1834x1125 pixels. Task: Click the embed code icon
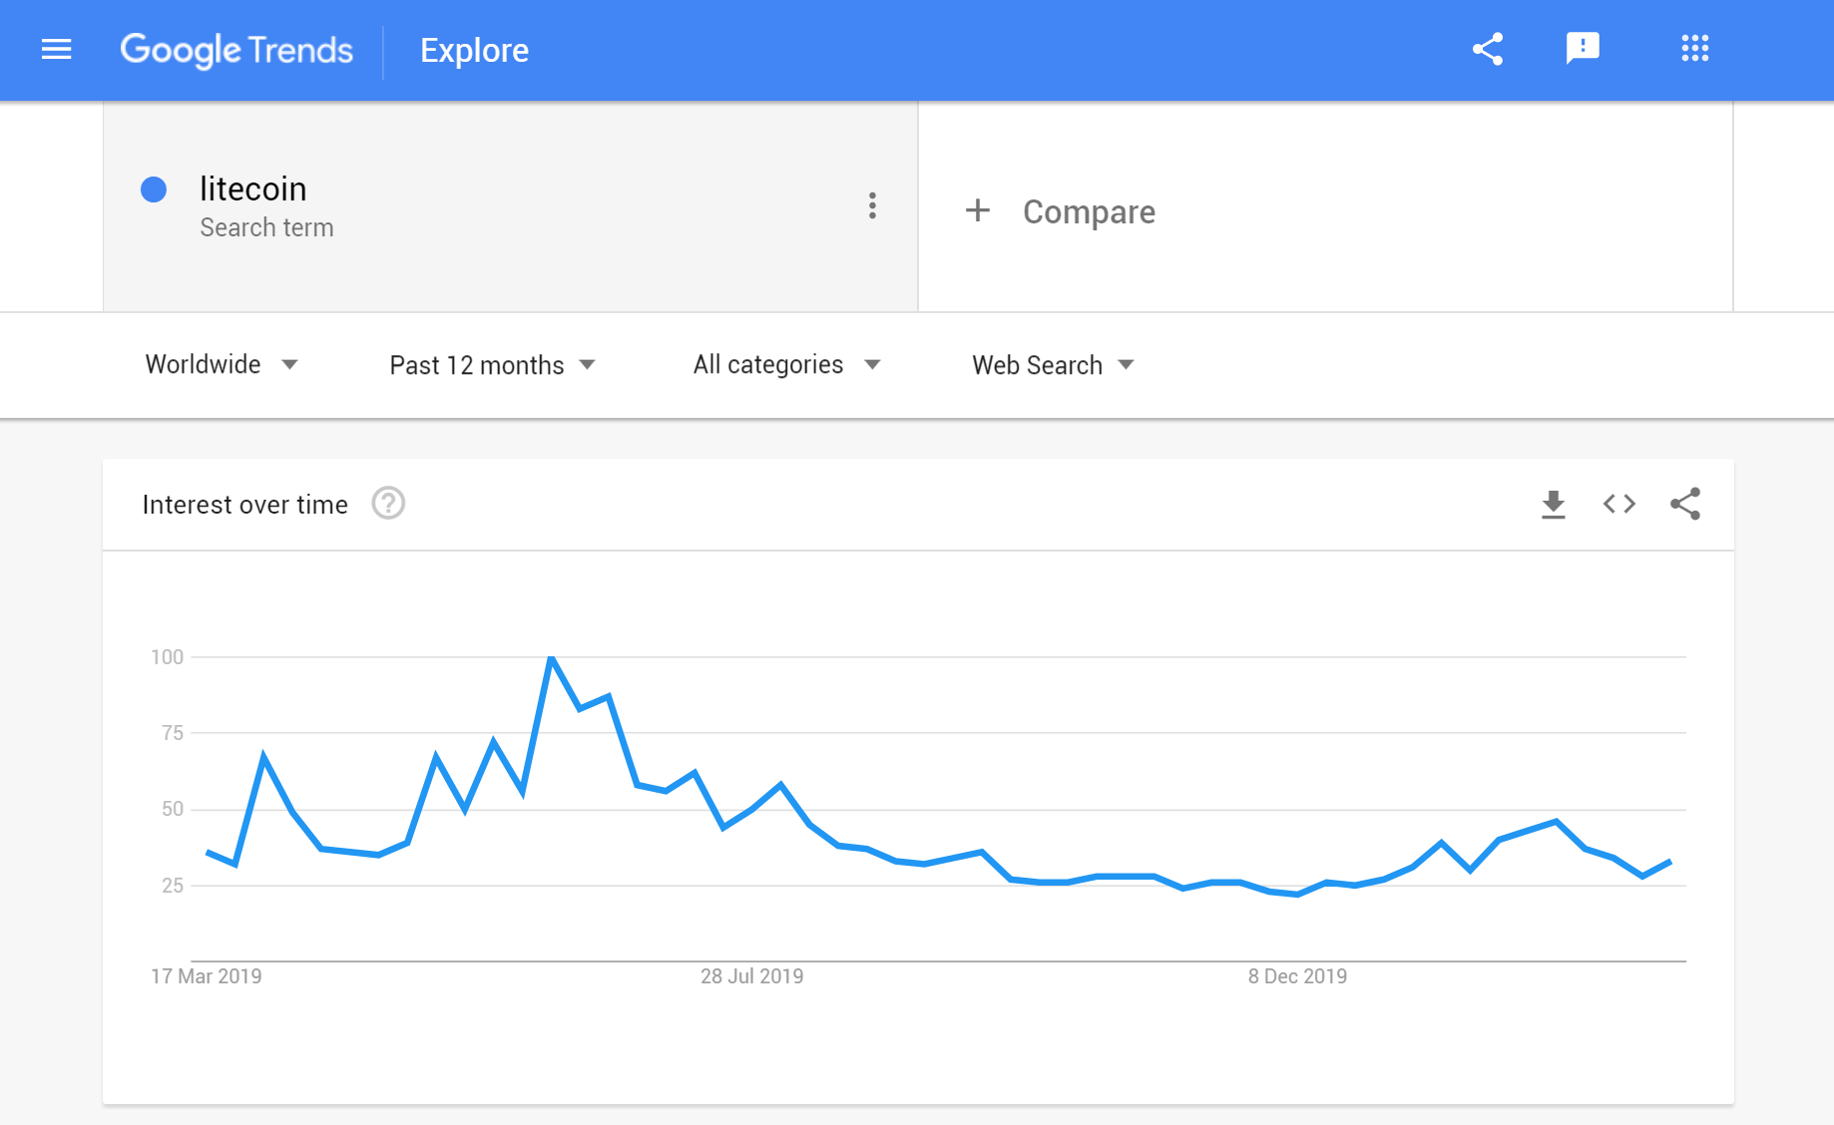pos(1619,504)
